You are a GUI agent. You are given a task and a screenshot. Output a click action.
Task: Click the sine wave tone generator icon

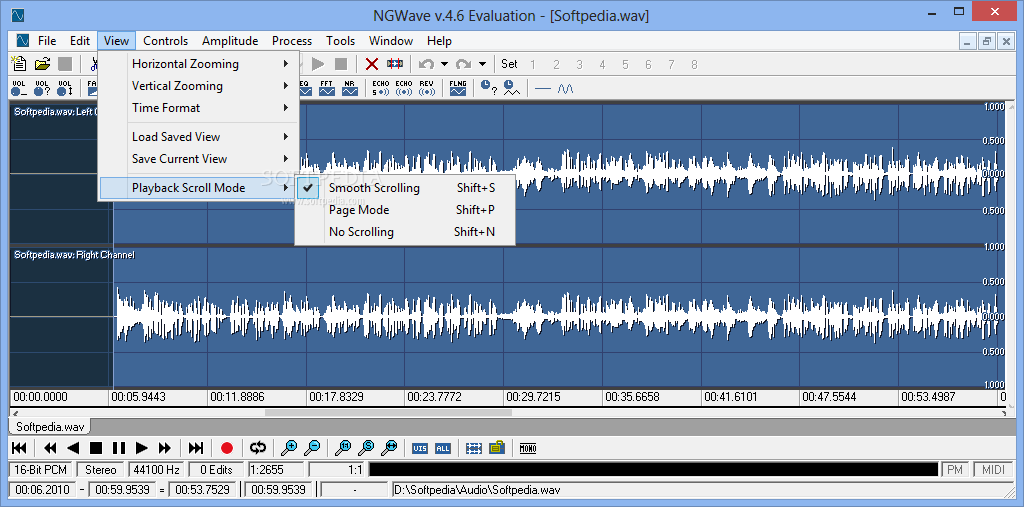[566, 88]
